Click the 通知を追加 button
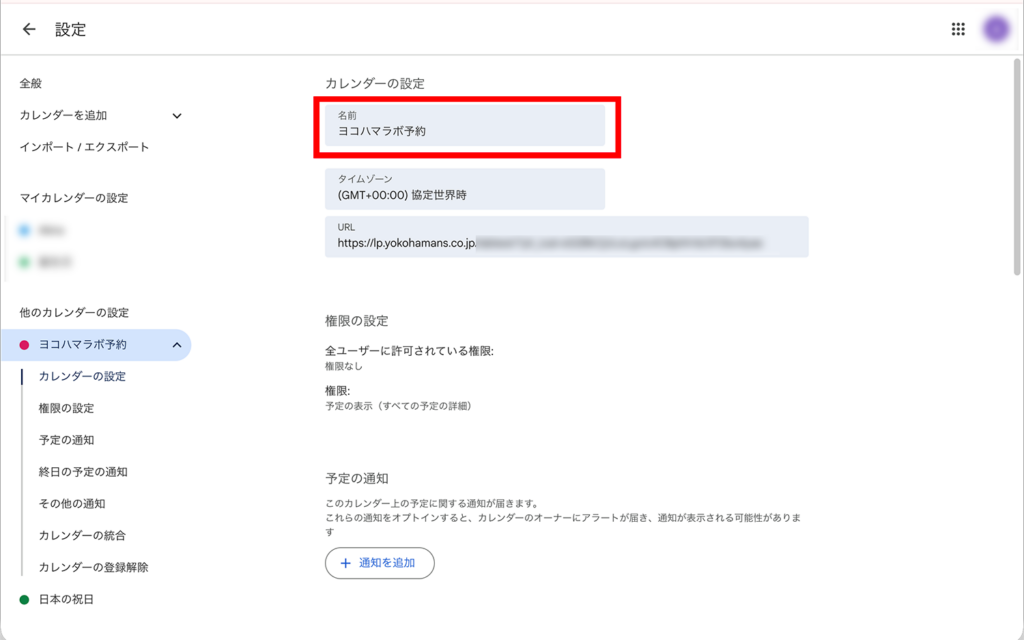 click(380, 563)
